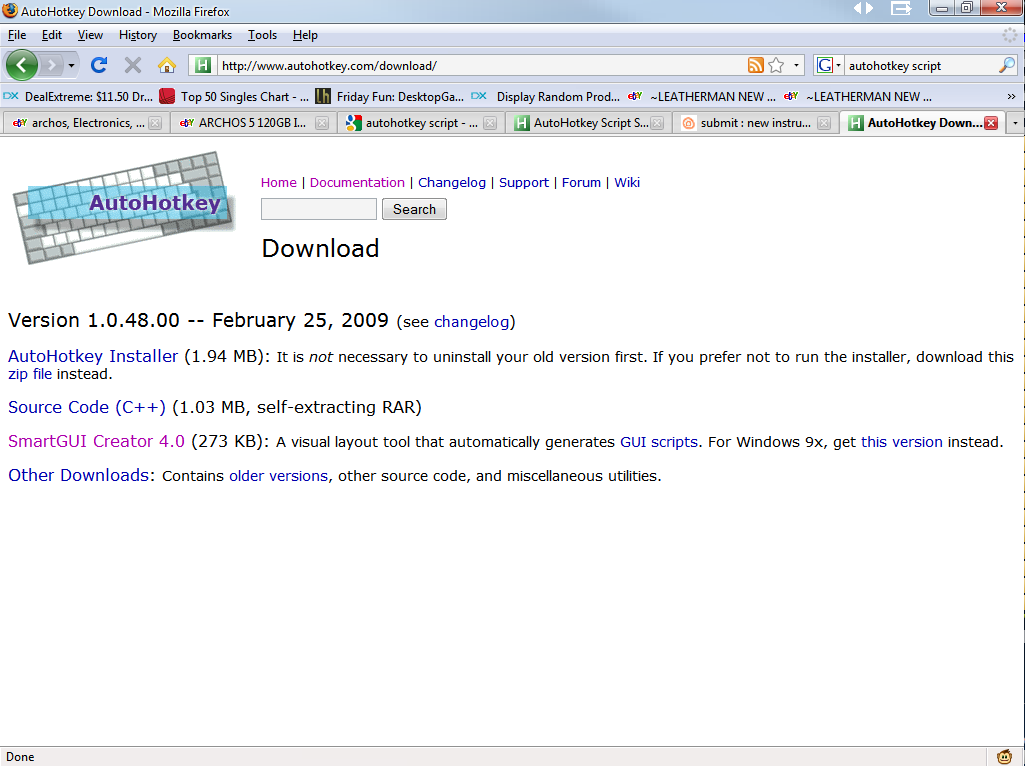Image resolution: width=1025 pixels, height=766 pixels.
Task: Bookmark this page with the star icon
Action: pyautogui.click(x=776, y=65)
